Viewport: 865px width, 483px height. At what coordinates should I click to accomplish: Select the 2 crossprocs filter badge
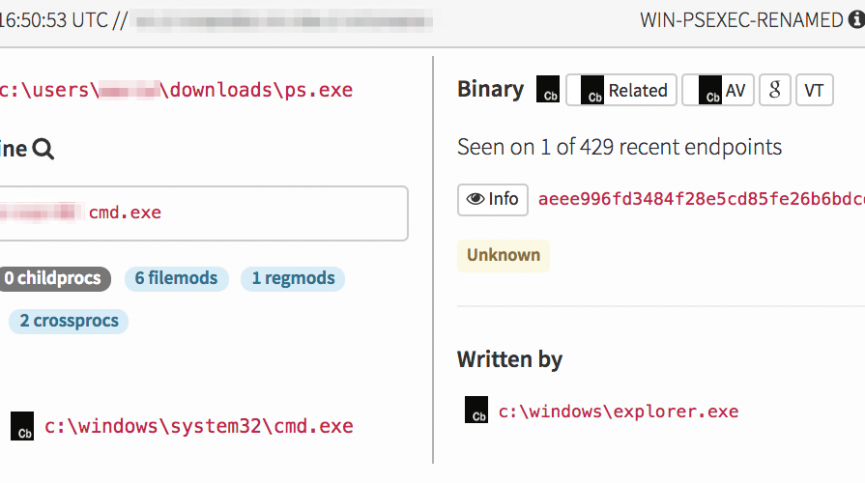pos(68,321)
